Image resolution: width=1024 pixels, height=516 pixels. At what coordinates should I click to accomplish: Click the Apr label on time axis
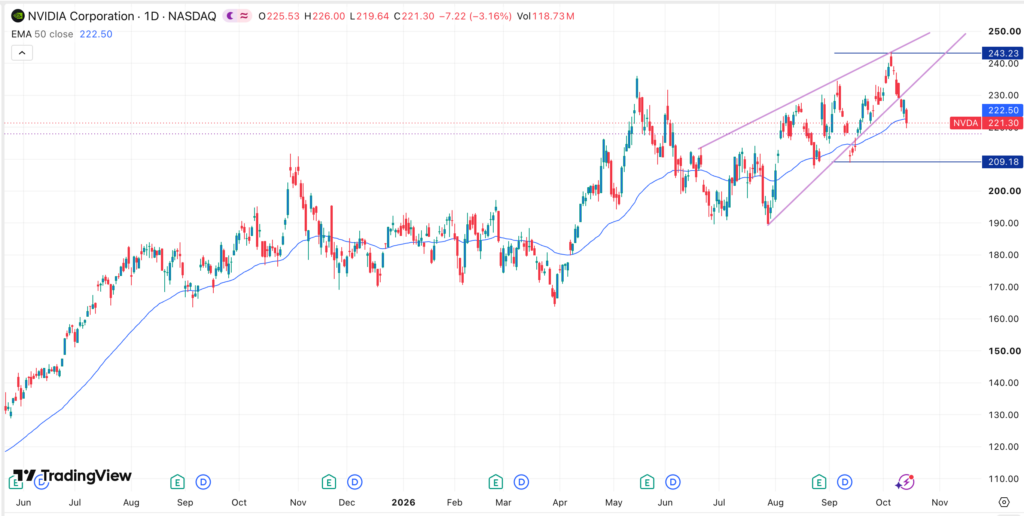[x=560, y=503]
